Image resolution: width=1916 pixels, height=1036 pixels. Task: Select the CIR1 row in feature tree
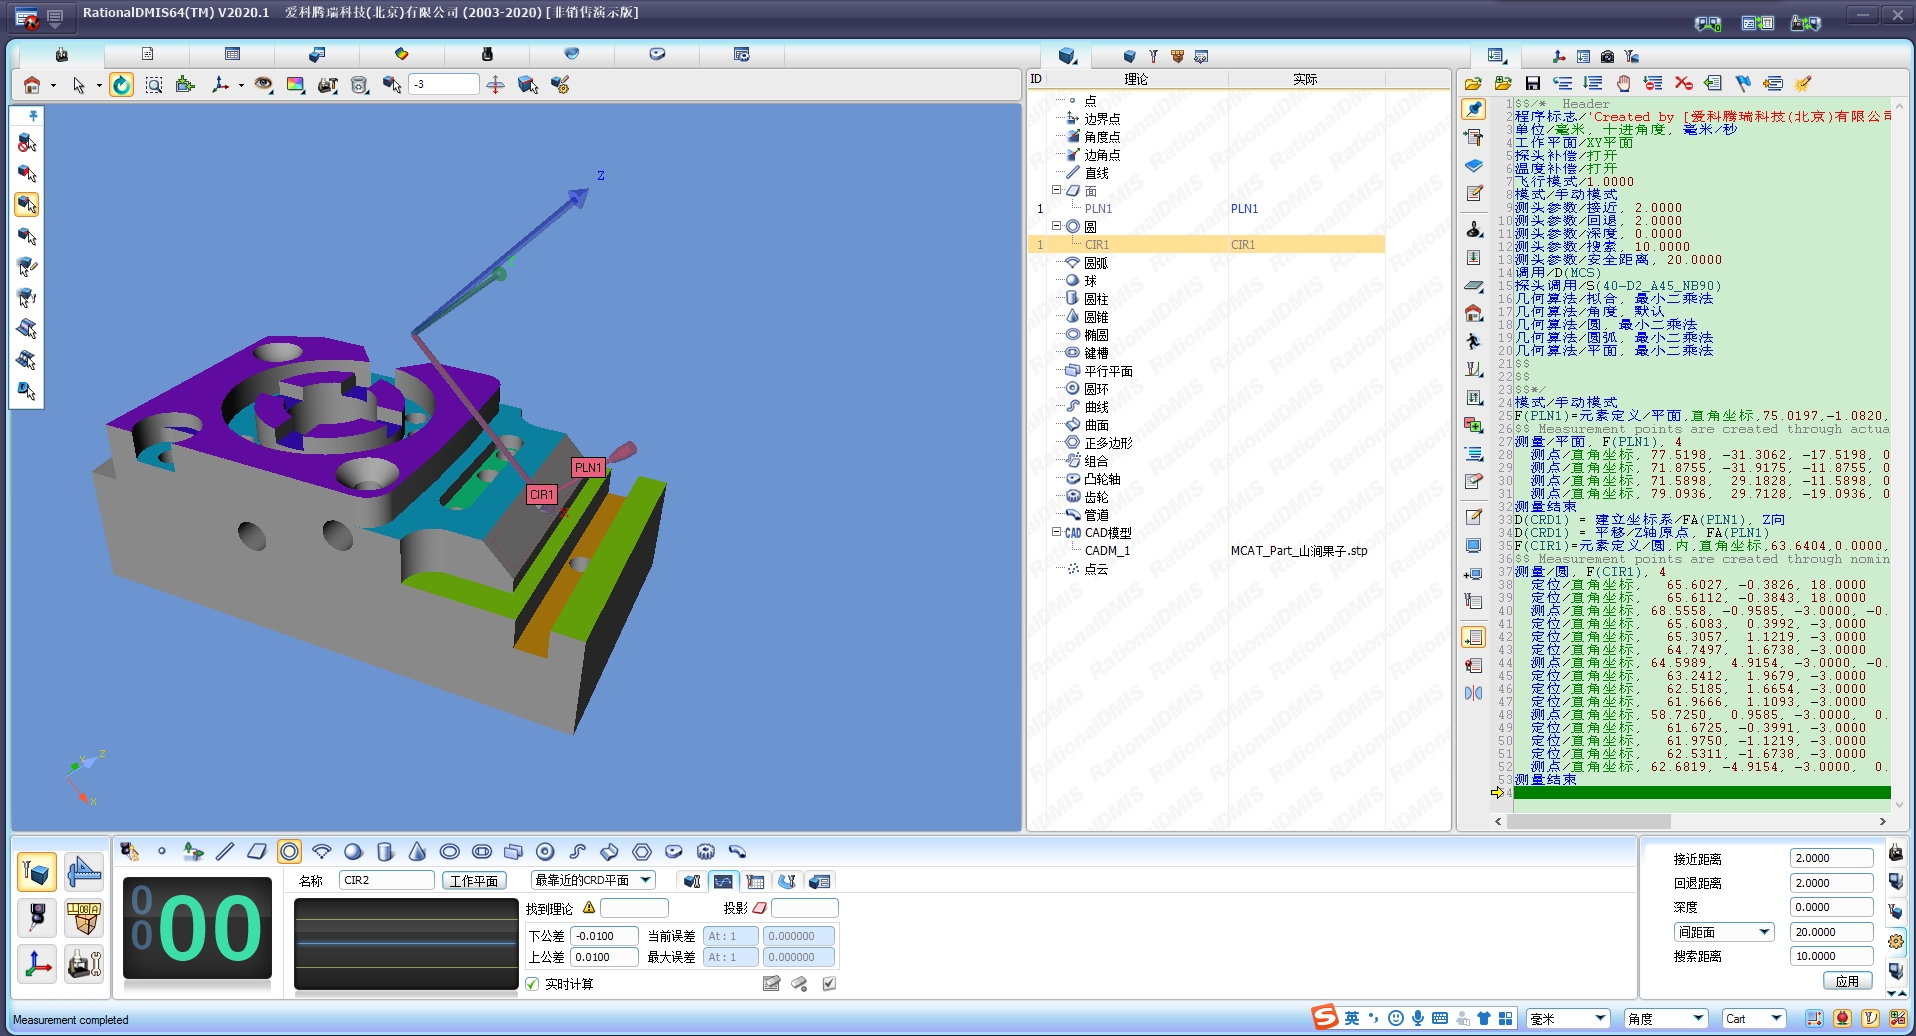click(1207, 244)
